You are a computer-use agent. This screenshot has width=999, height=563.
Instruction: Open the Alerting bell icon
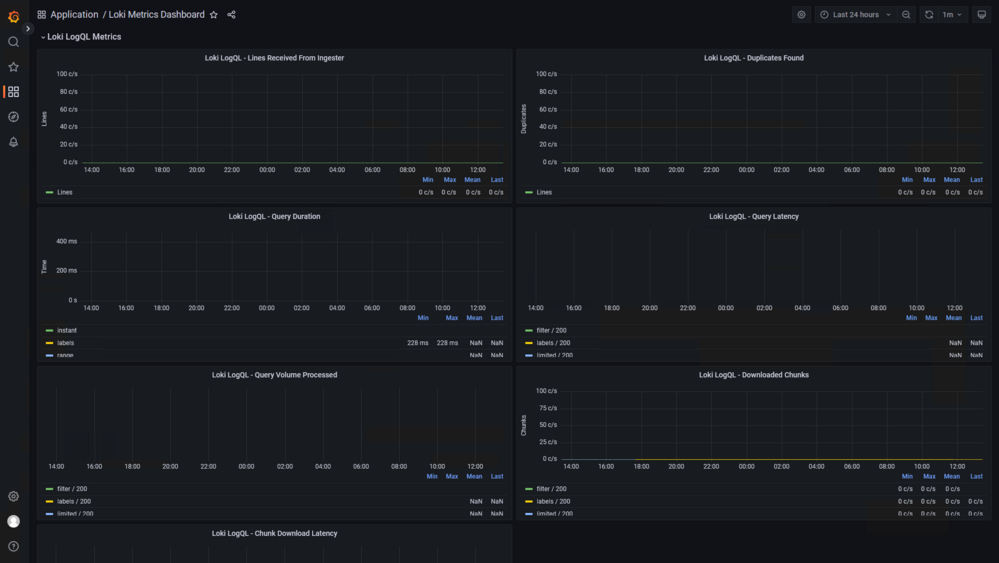coord(13,142)
